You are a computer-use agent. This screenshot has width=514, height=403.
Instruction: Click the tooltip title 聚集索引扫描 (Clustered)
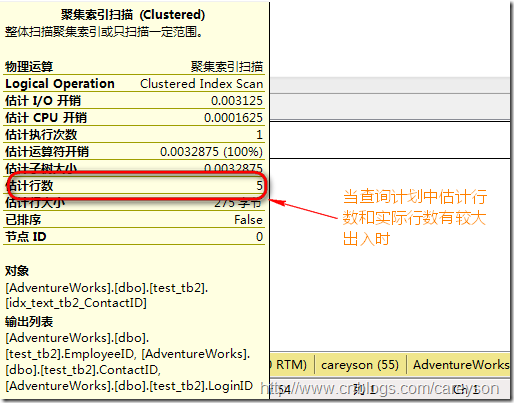pos(133,15)
